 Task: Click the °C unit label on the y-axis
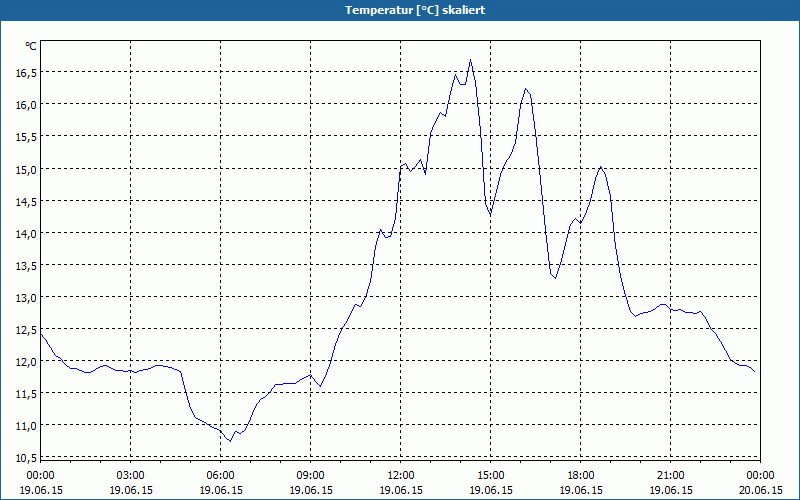pos(31,46)
